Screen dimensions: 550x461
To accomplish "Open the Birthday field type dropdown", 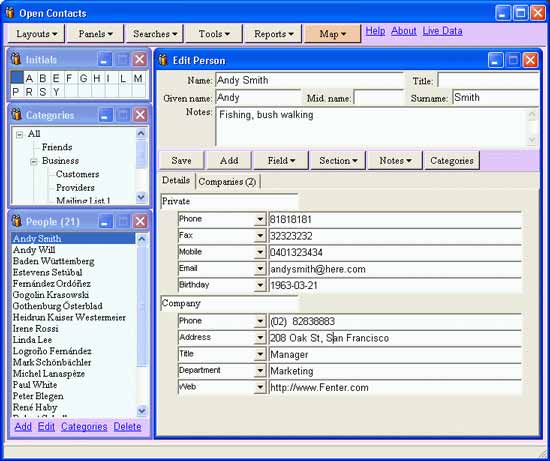I will [260, 285].
